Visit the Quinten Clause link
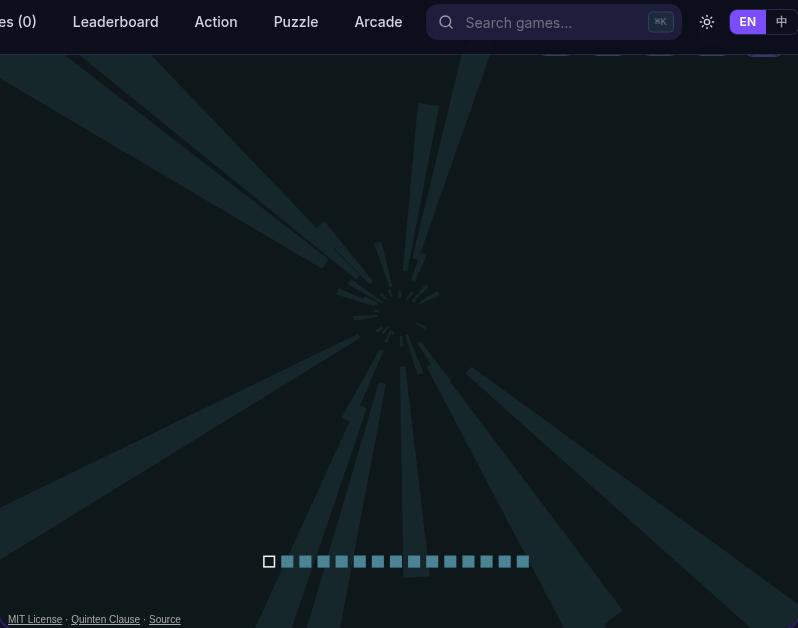This screenshot has width=798, height=628. (105, 619)
